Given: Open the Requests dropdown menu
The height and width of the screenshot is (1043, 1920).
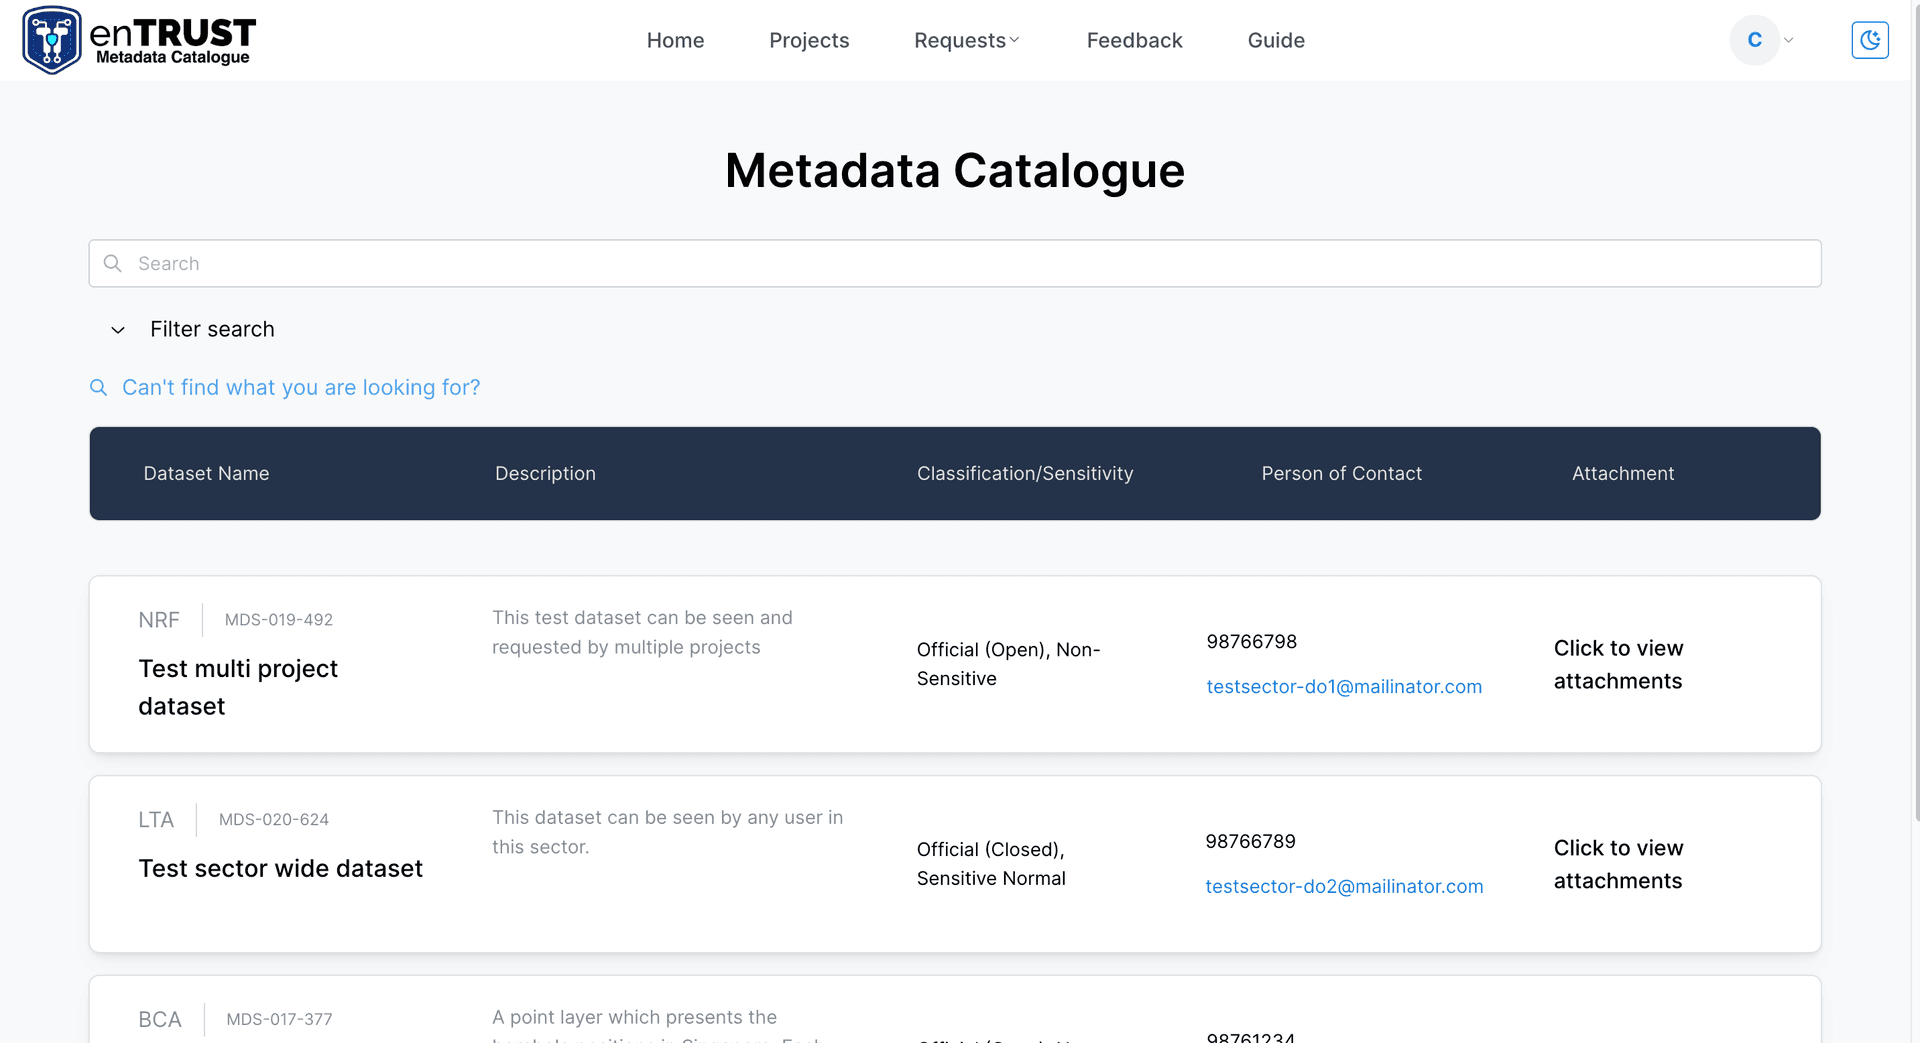Looking at the screenshot, I should pos(965,40).
